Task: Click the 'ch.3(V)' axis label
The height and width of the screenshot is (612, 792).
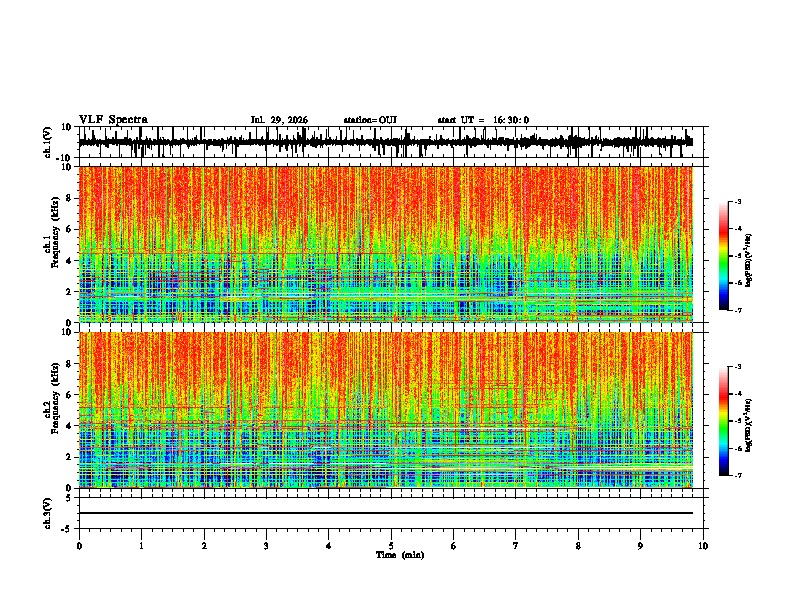Action: [47, 513]
